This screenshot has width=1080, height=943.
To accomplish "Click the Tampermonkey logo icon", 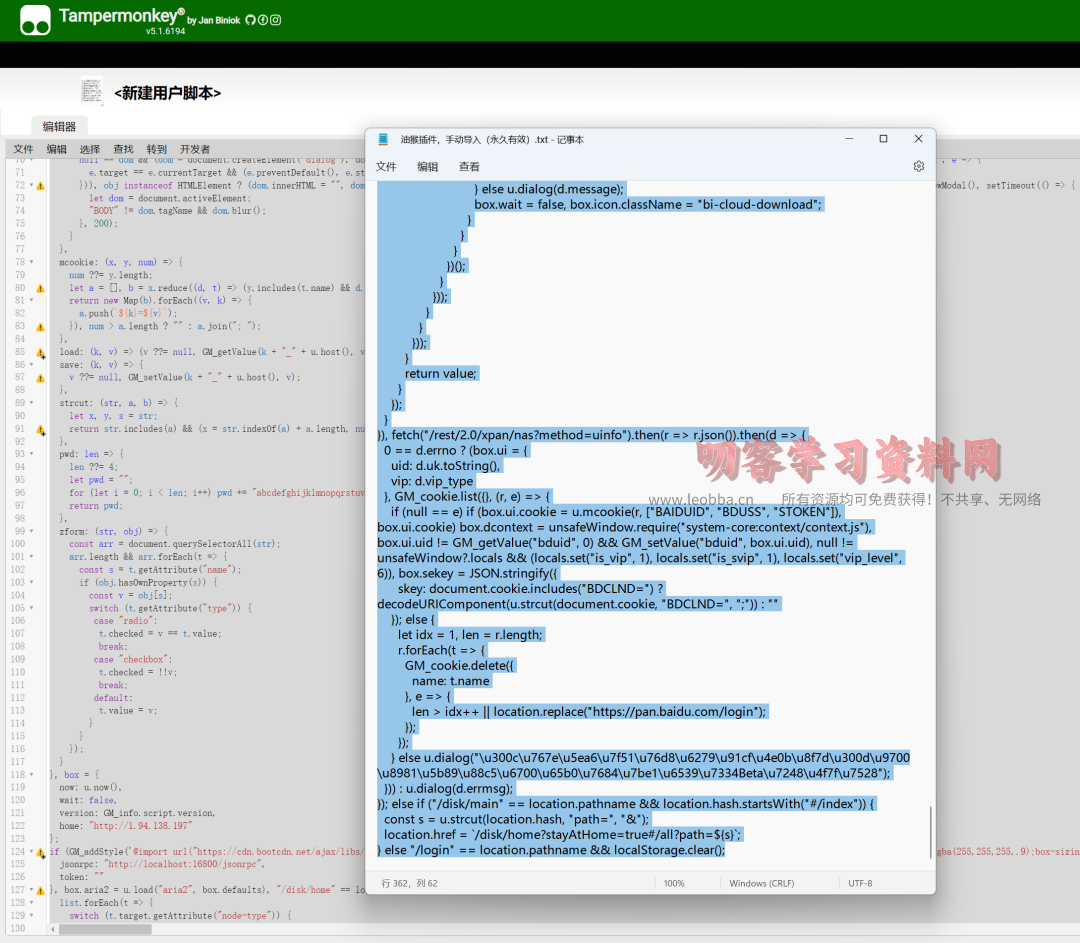I will (35, 20).
